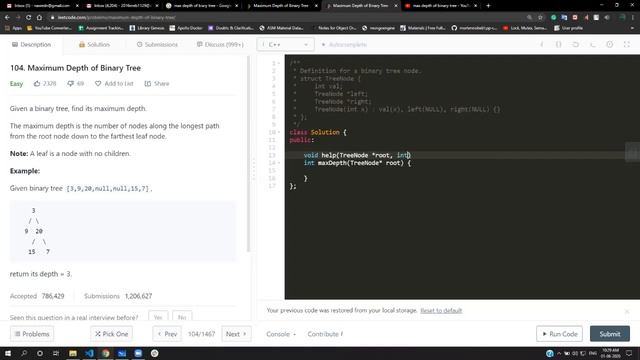Screen dimensions: 640x360
Task: Answer Yes to interview question prompt
Action: click(158, 317)
